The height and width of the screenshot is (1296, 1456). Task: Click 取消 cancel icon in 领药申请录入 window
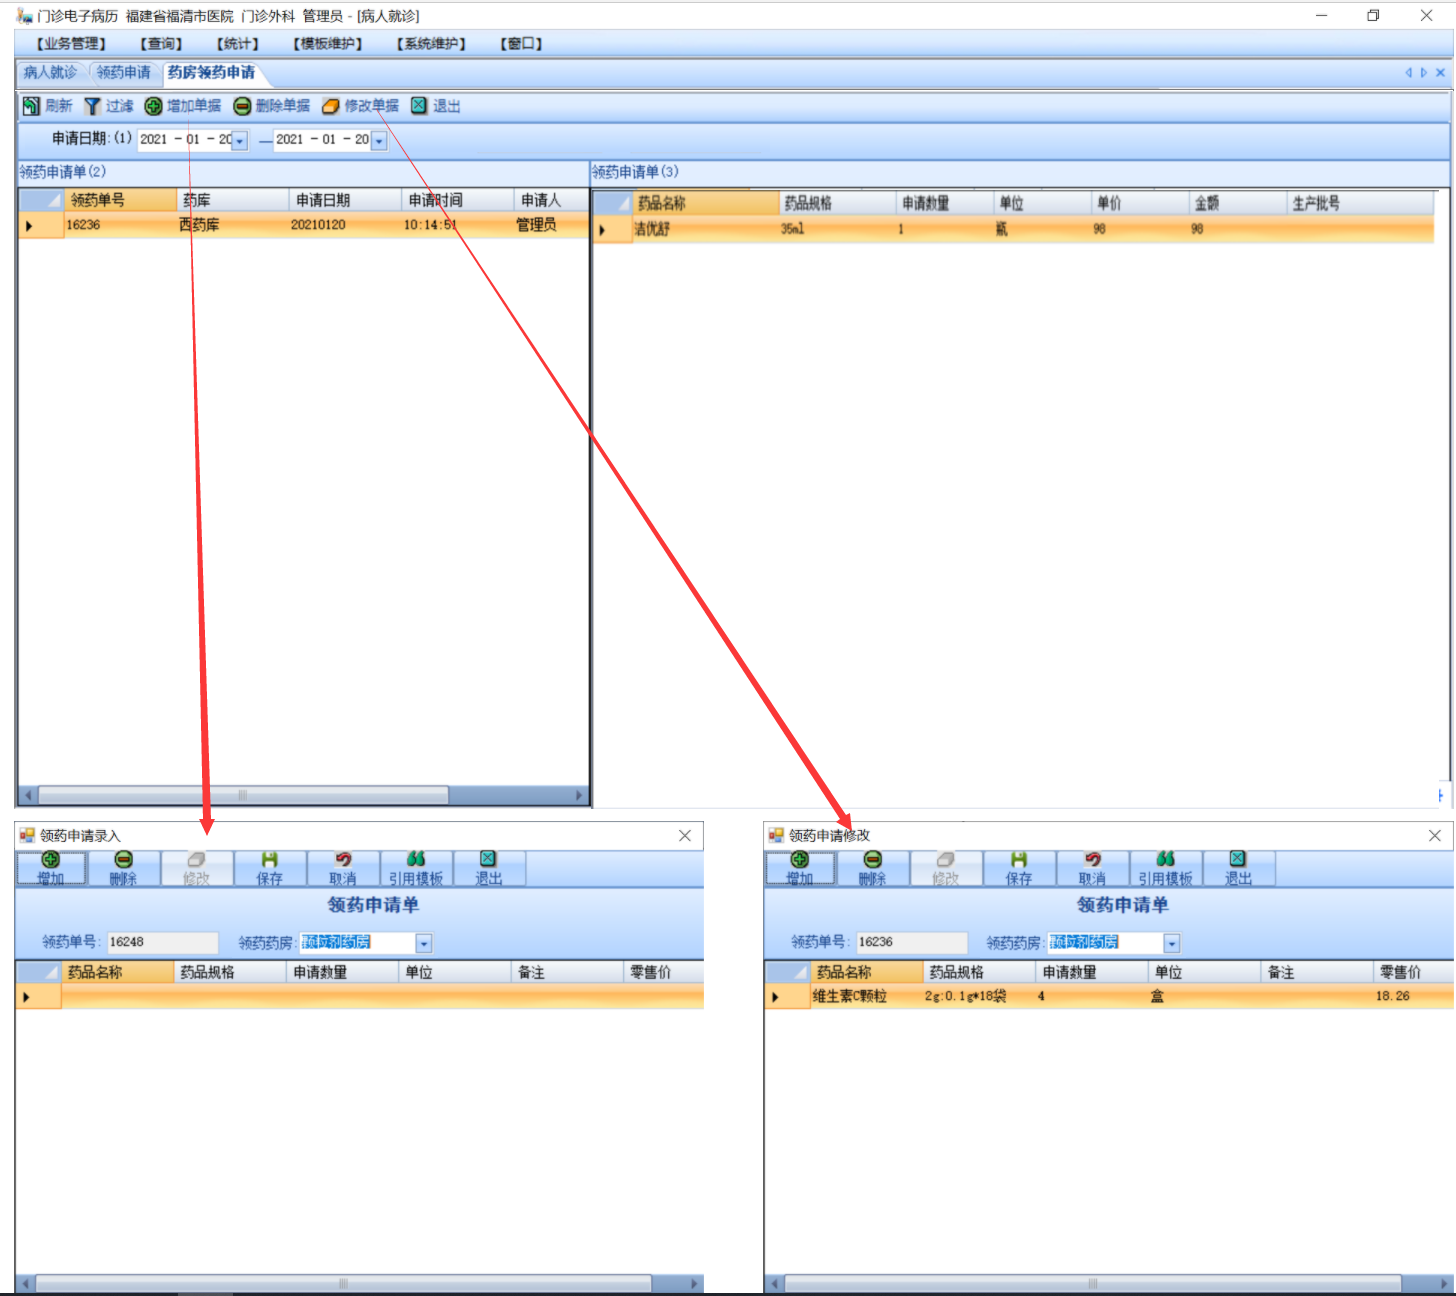point(343,859)
